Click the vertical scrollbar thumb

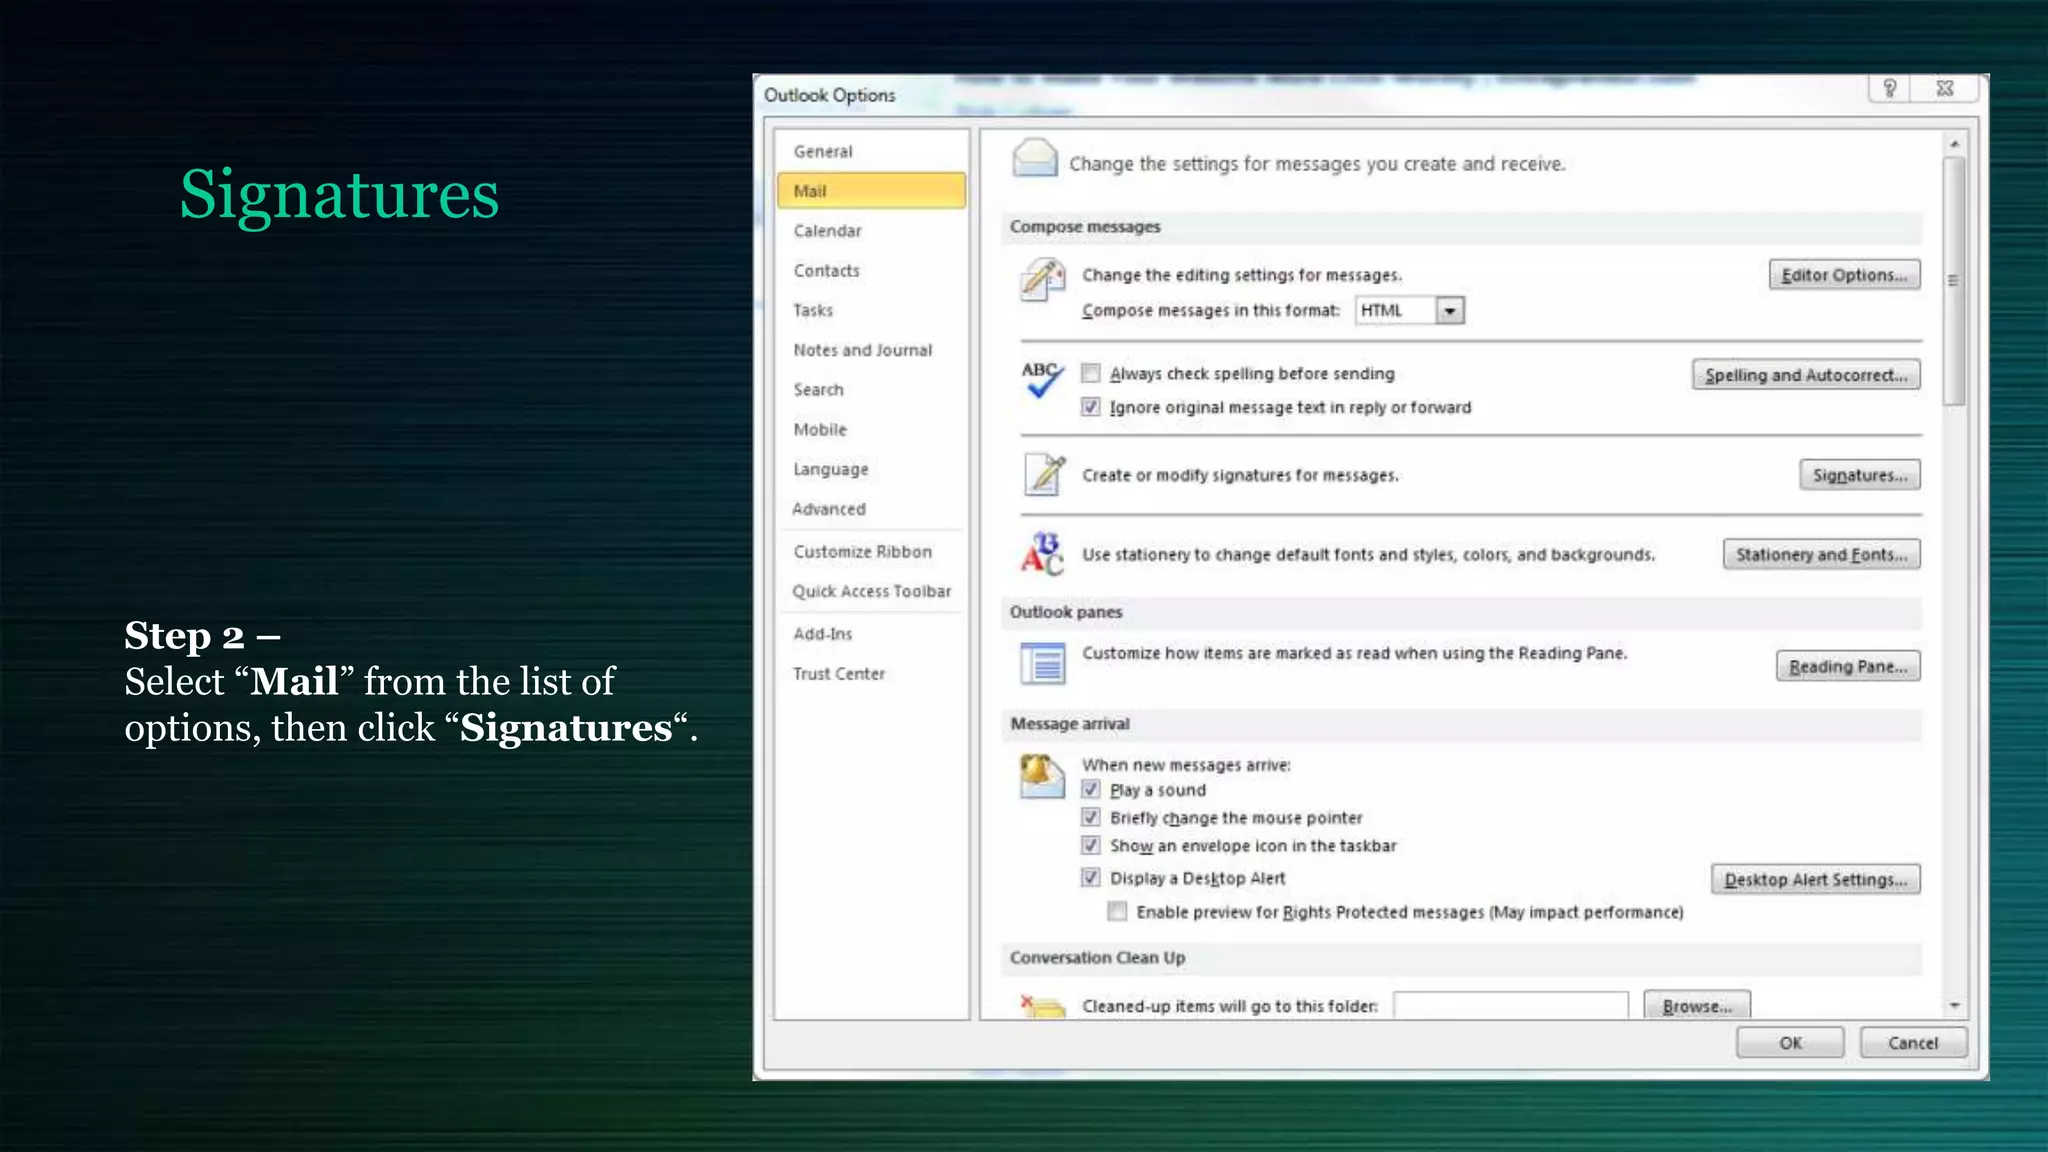[1954, 281]
